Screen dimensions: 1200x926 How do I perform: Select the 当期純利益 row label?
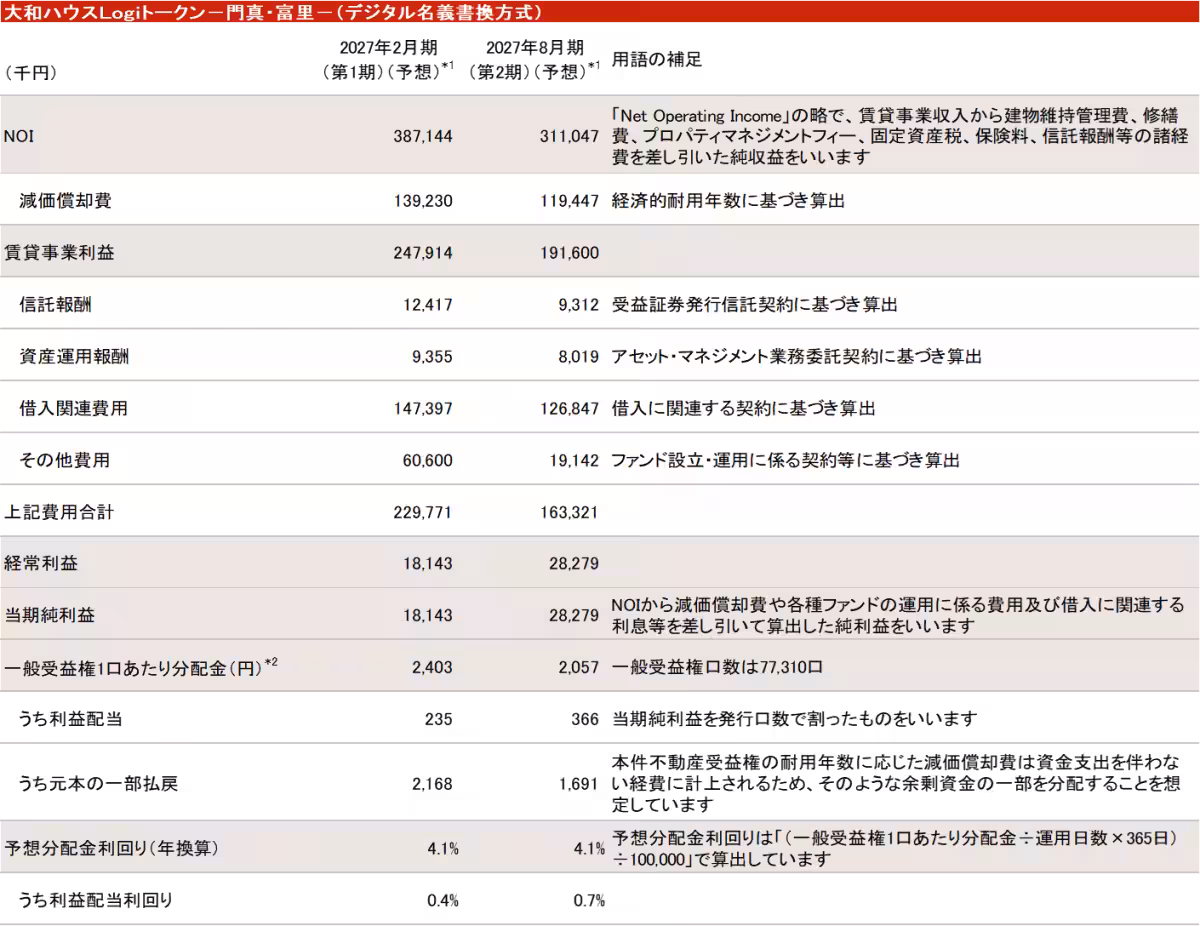point(50,616)
